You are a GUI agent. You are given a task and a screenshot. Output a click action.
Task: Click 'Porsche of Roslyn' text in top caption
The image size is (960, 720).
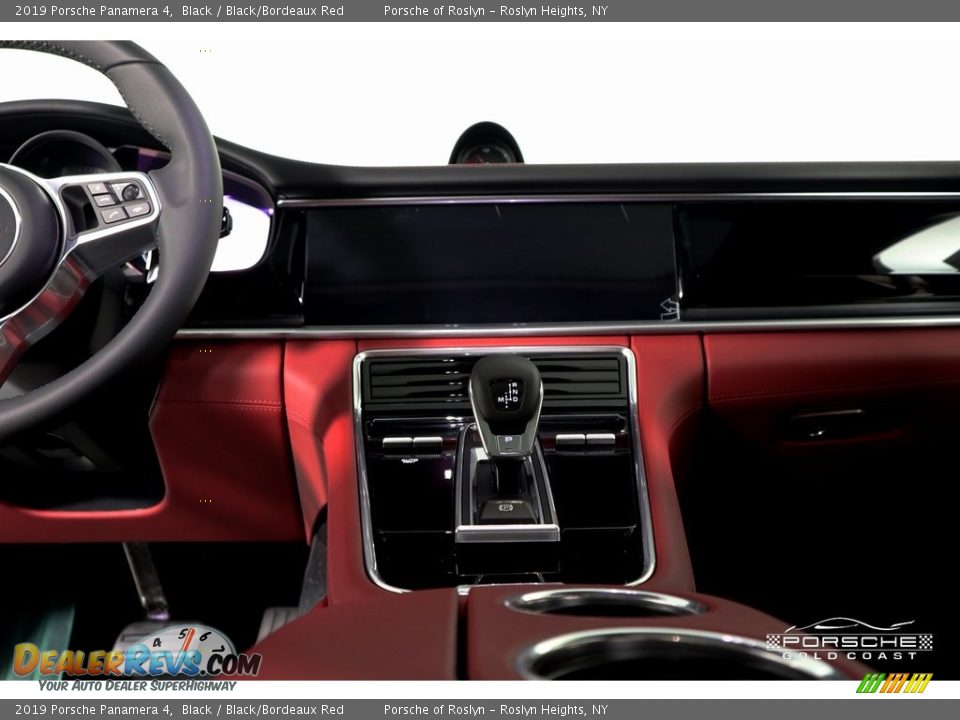tap(434, 11)
